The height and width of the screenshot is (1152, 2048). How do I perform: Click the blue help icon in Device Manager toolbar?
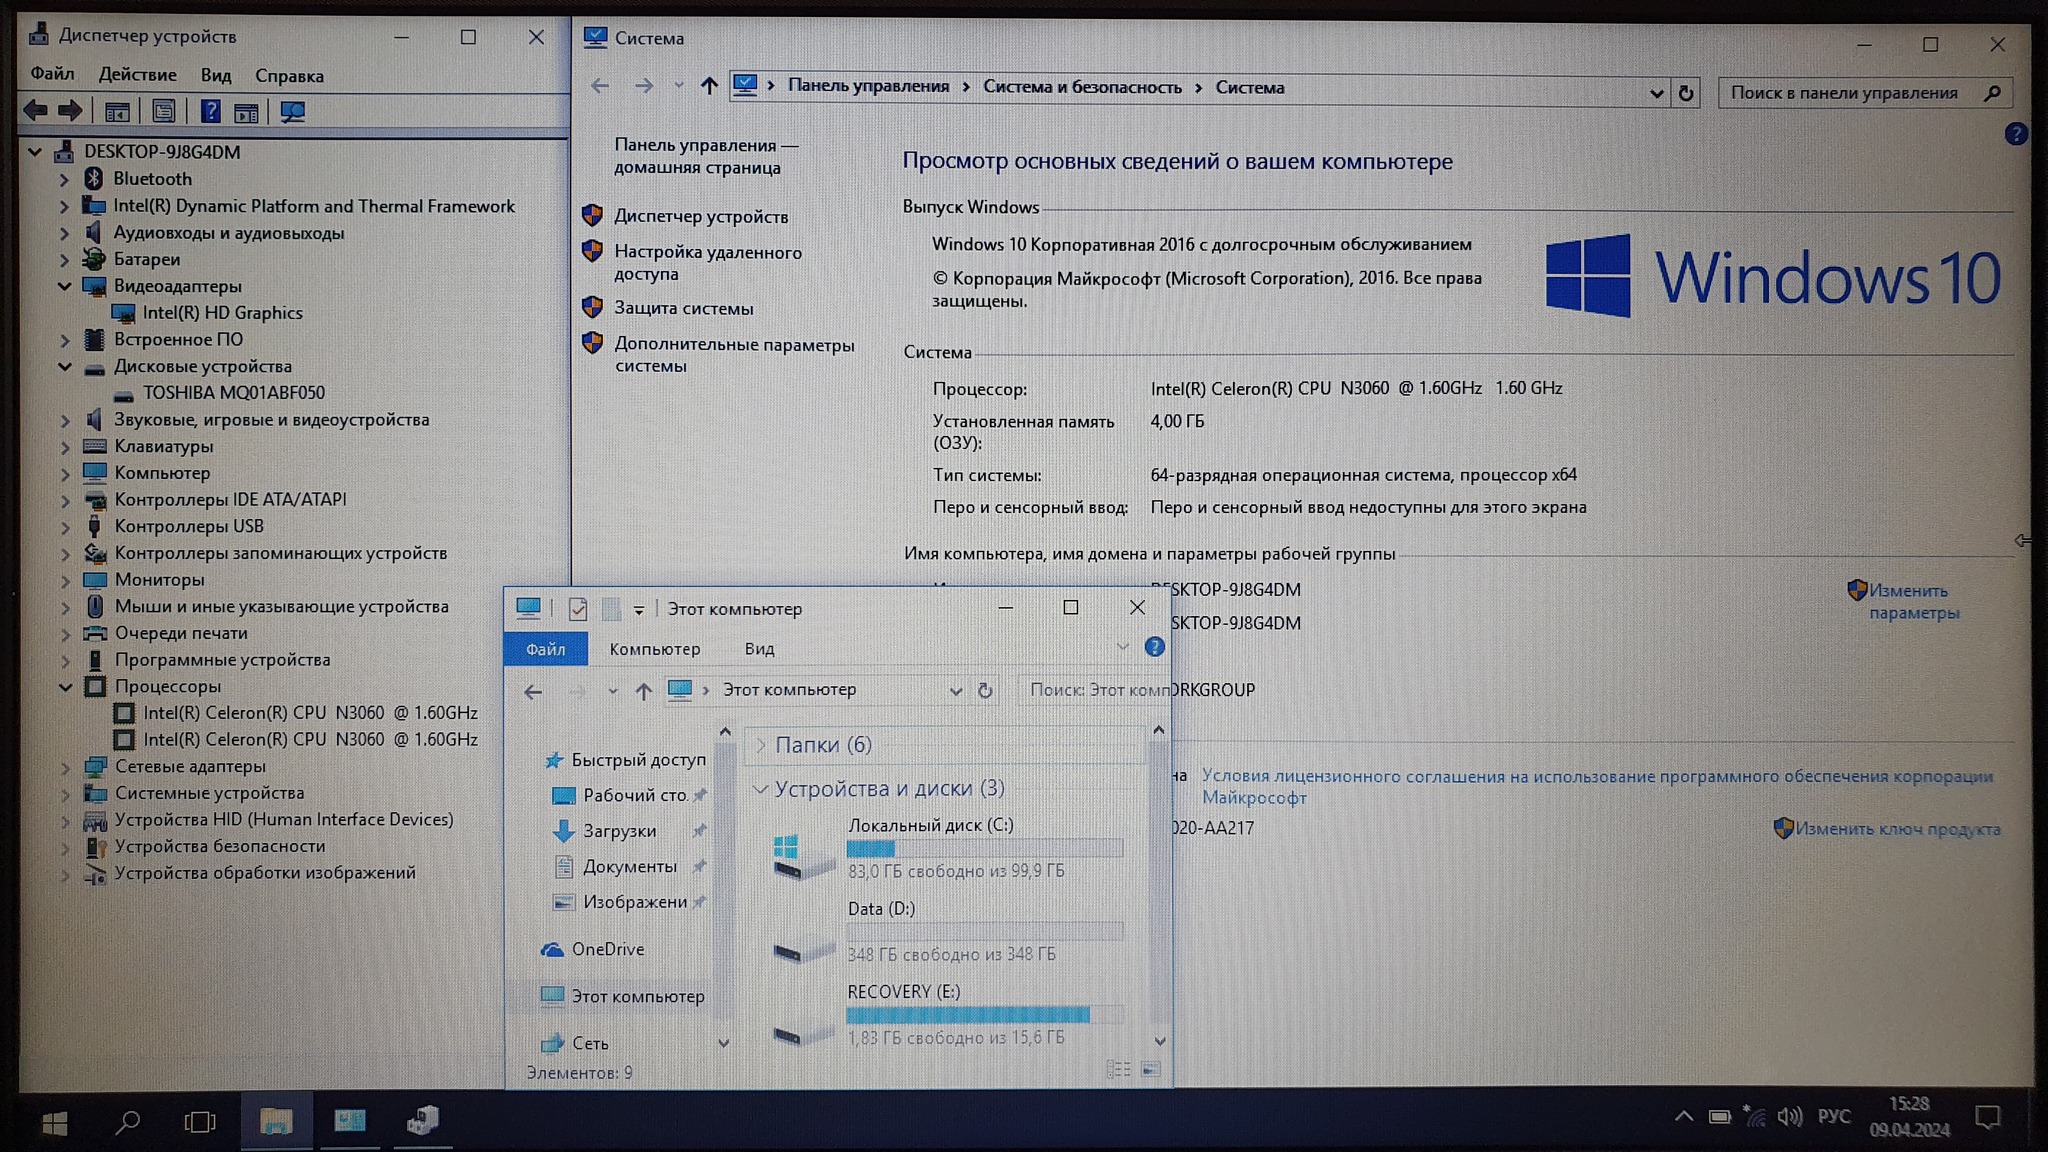tap(210, 112)
